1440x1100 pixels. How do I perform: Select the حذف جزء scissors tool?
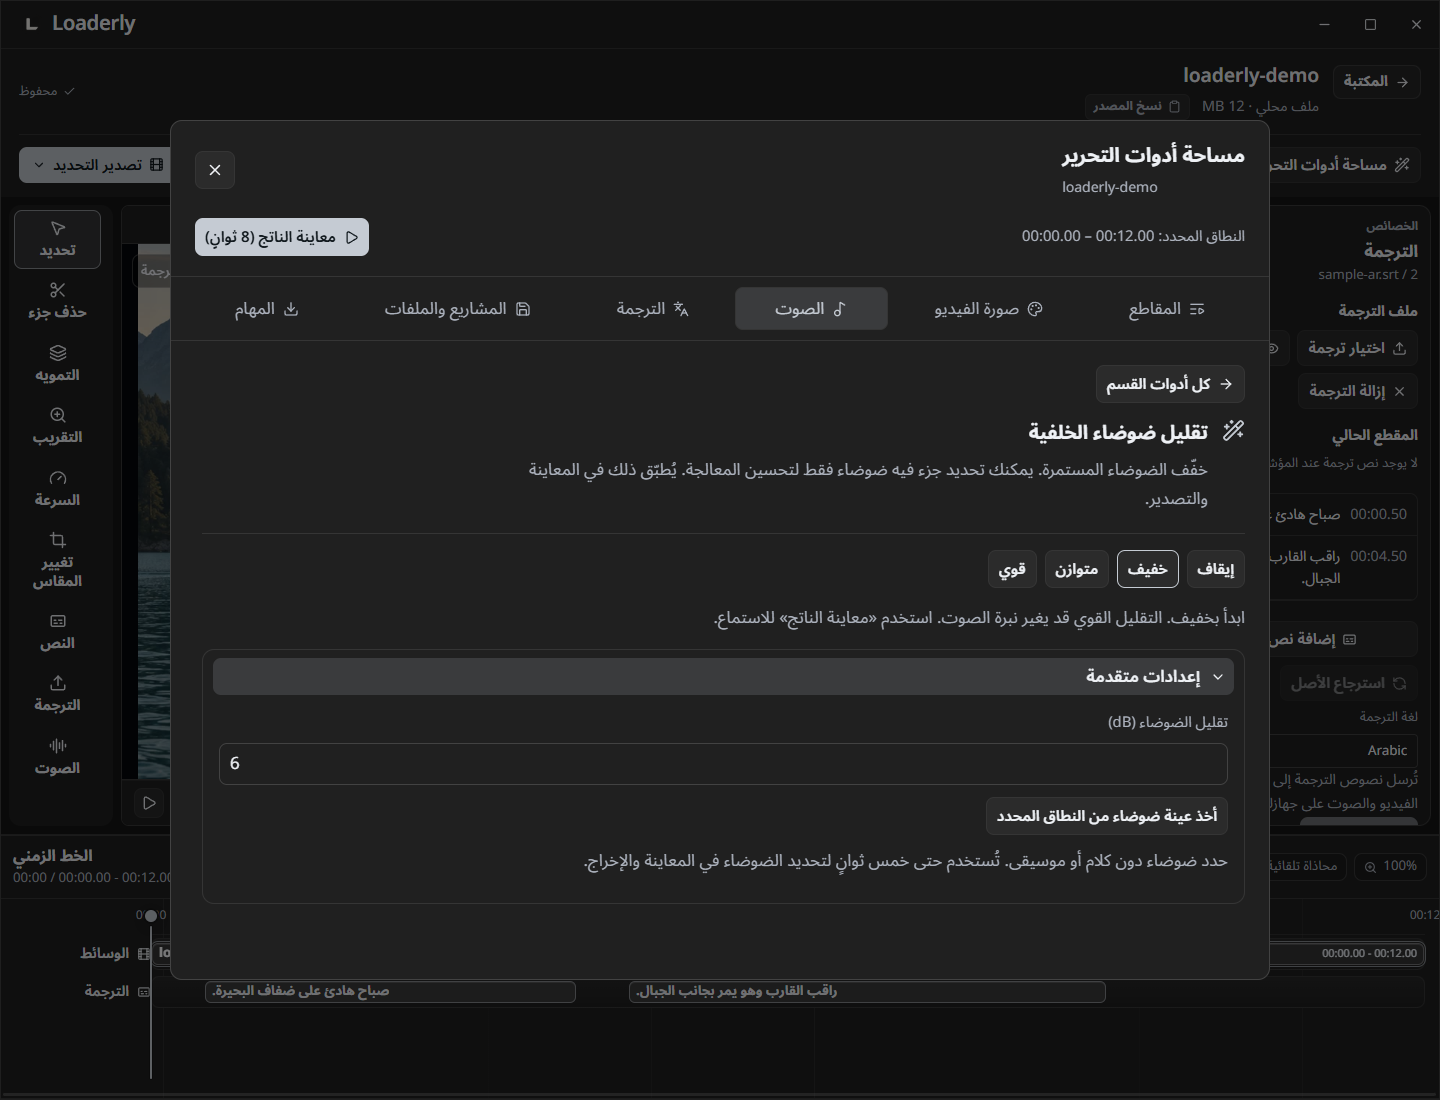tap(57, 301)
